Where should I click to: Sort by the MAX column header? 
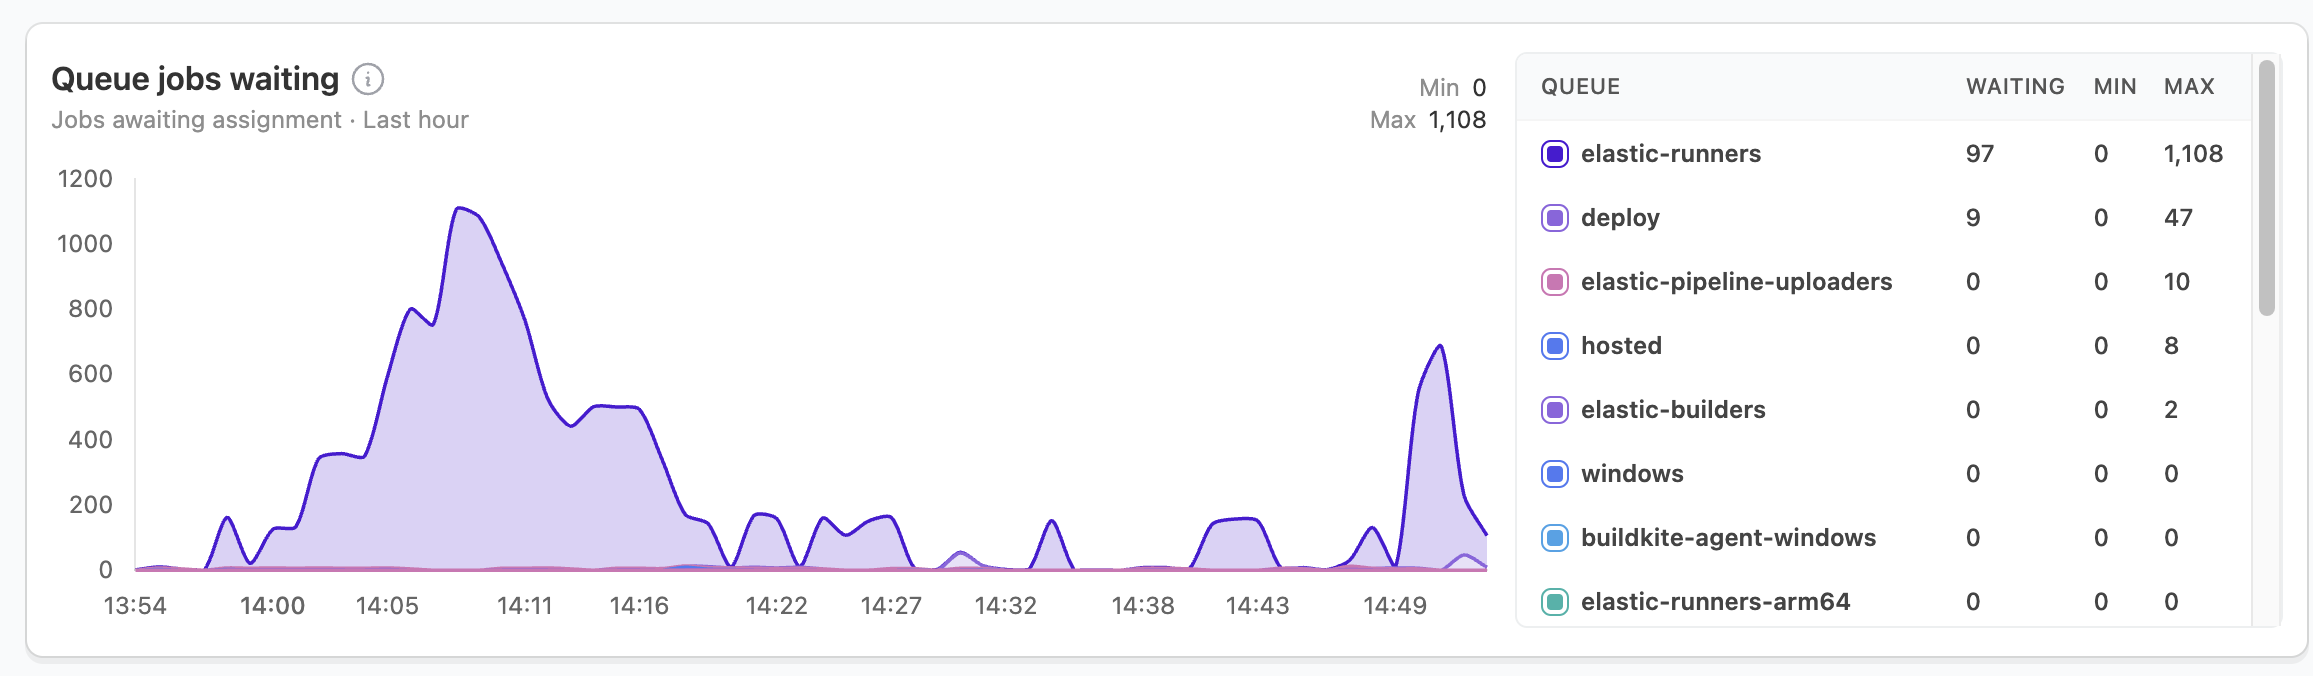[x=2188, y=87]
